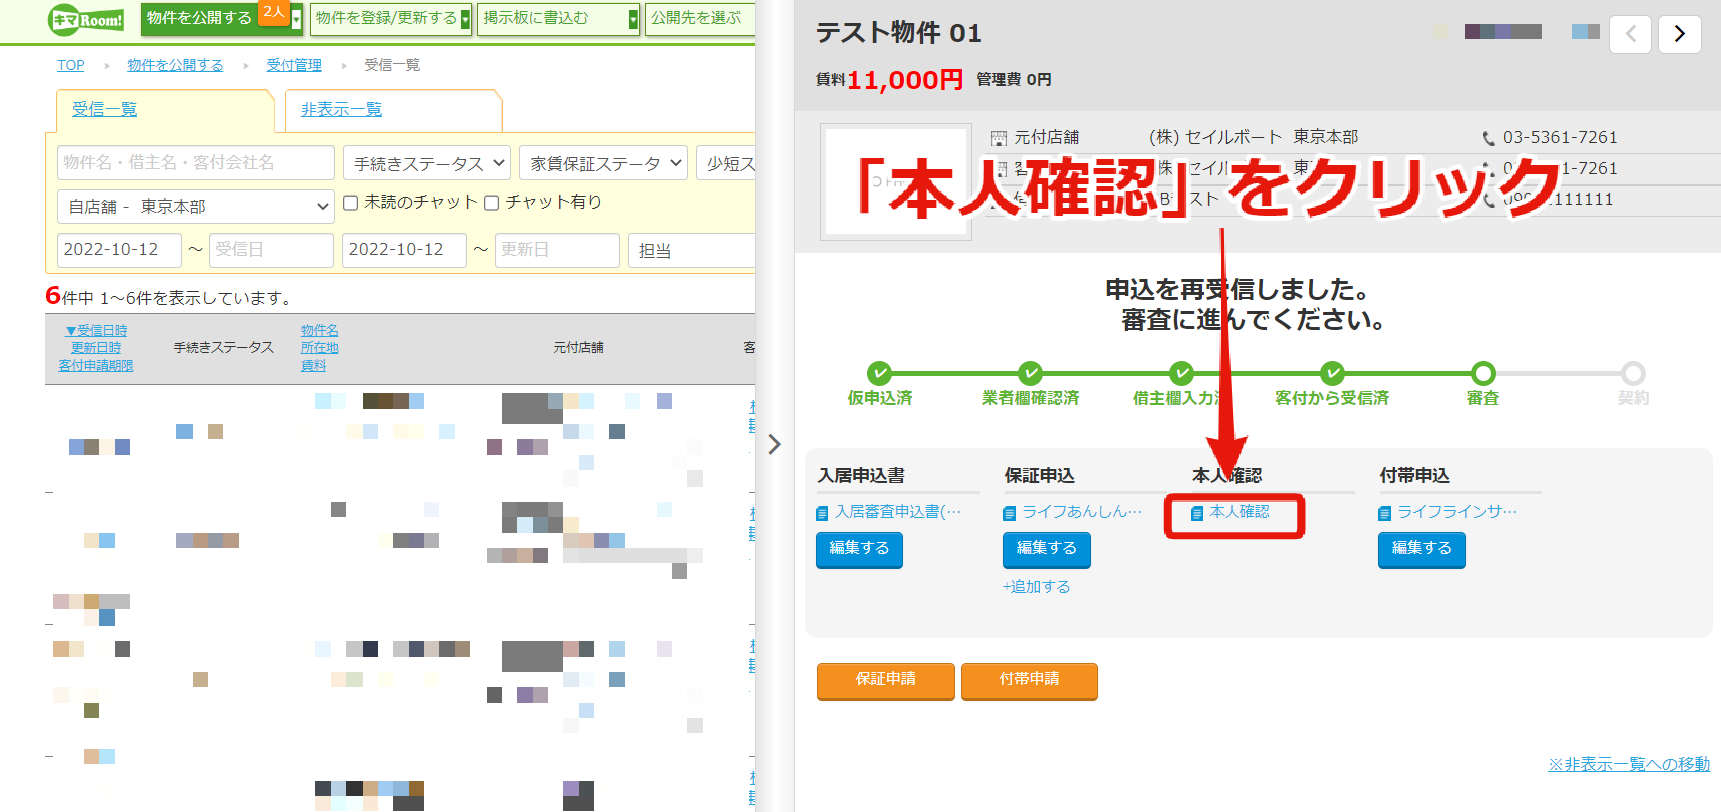Viewport: 1721px width, 812px height.
Task: Open the ライフあんしん guarantee link
Action: [x=1082, y=512]
